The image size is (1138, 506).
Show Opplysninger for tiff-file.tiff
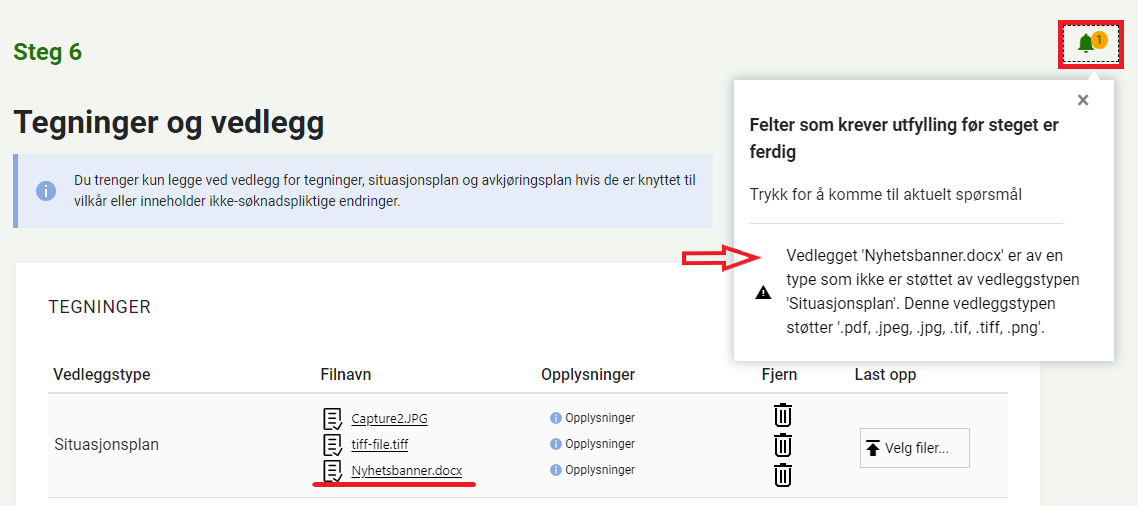coord(593,444)
